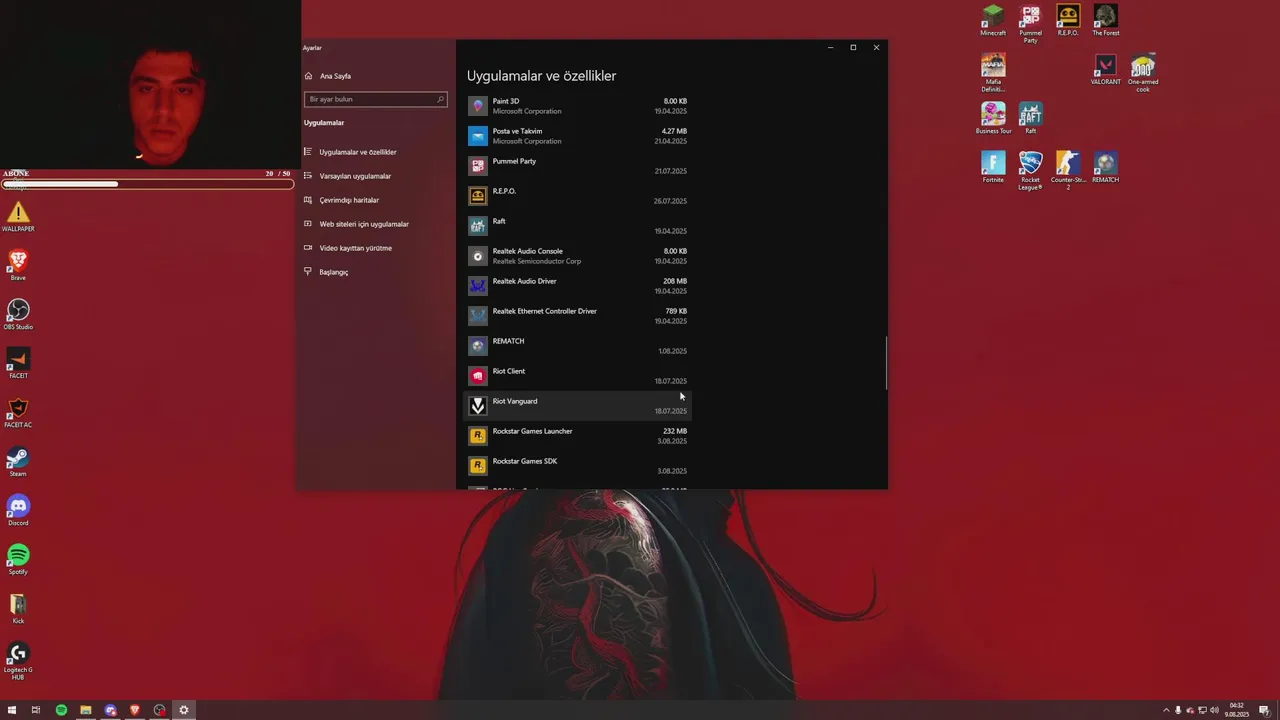Open Kick desktop shortcut
Image resolution: width=1280 pixels, height=720 pixels.
(18, 608)
